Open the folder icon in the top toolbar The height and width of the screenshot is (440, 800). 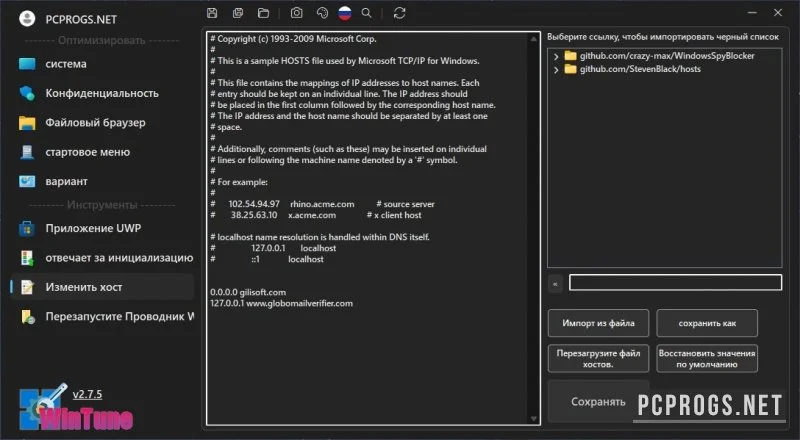[x=263, y=13]
